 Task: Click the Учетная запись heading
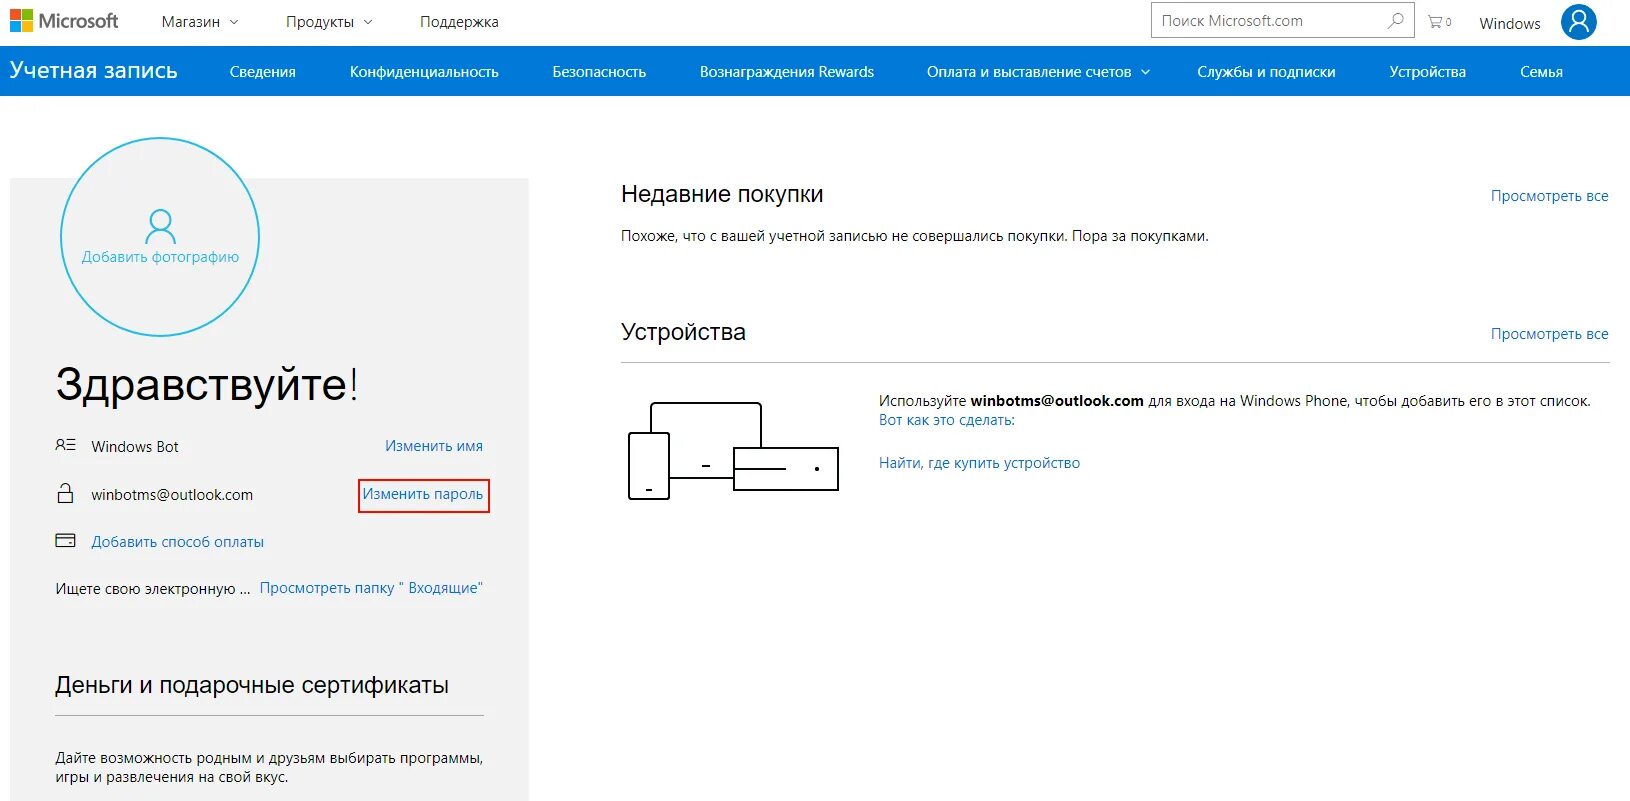point(93,71)
